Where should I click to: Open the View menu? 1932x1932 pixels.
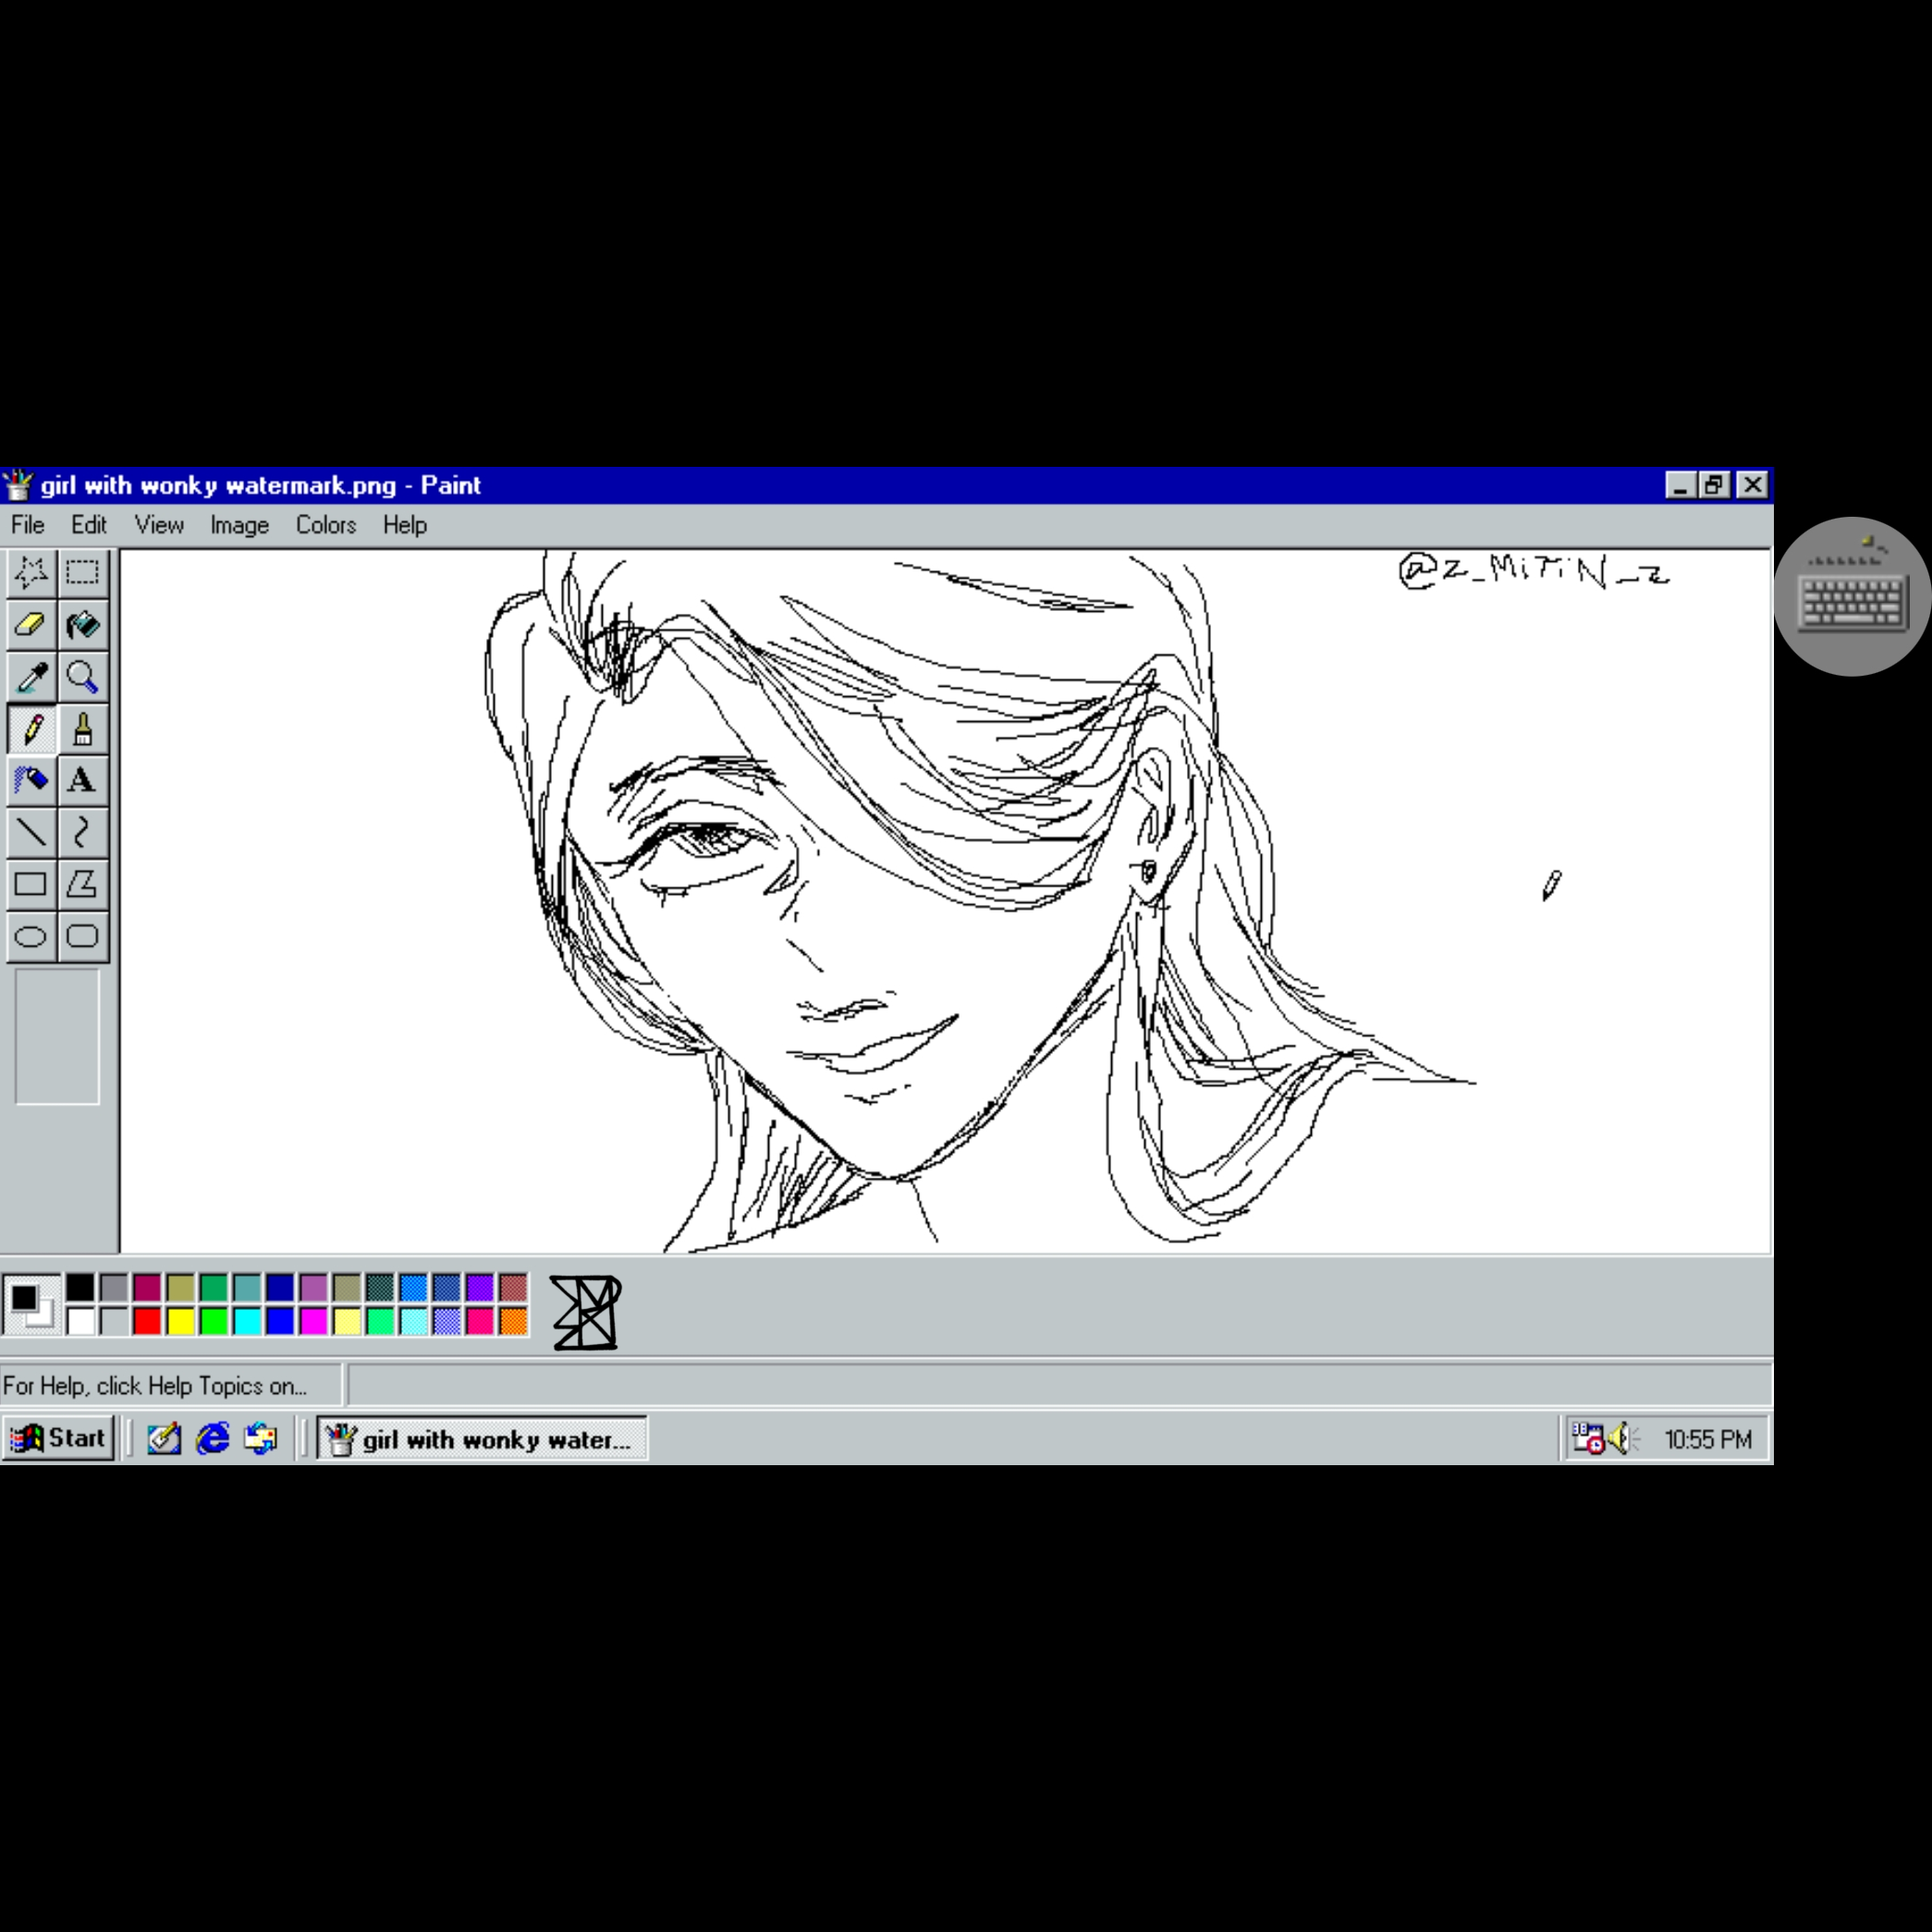pos(160,525)
